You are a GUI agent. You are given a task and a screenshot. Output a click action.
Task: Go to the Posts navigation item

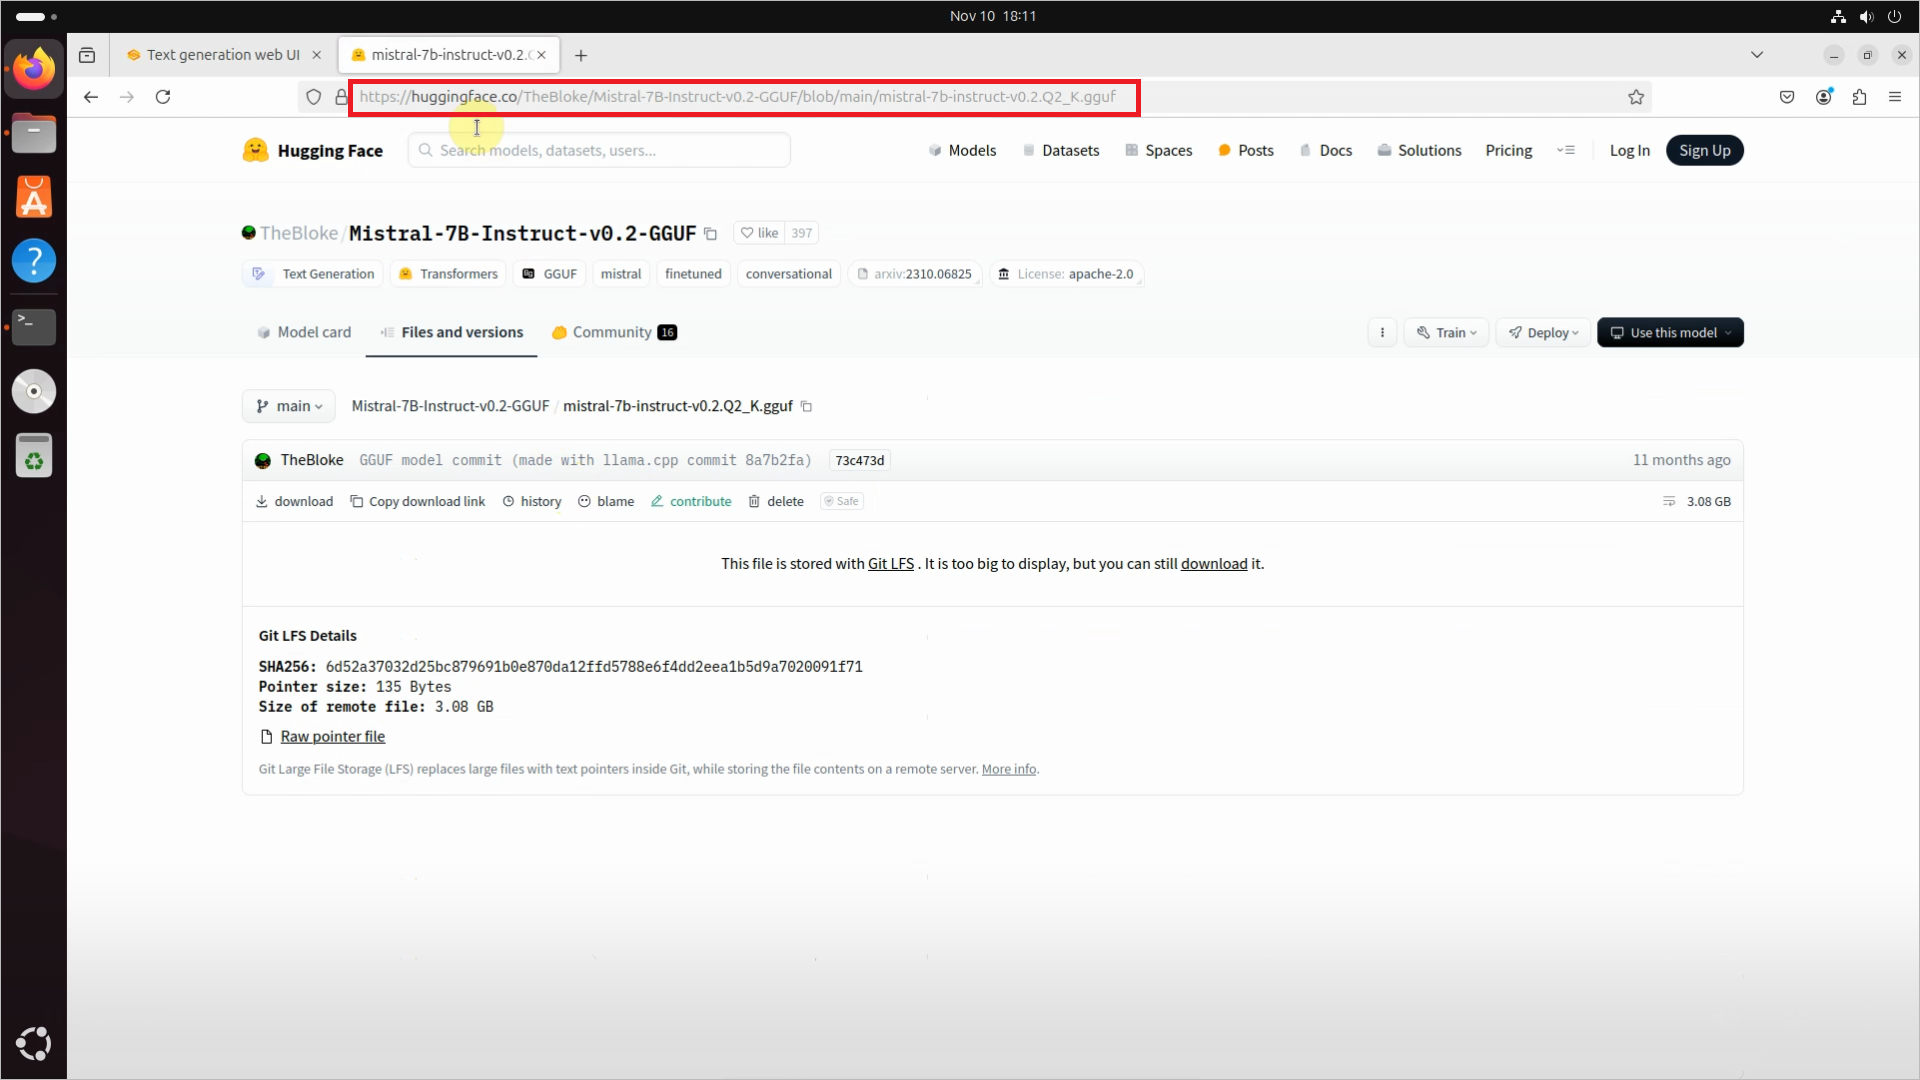coord(1245,150)
